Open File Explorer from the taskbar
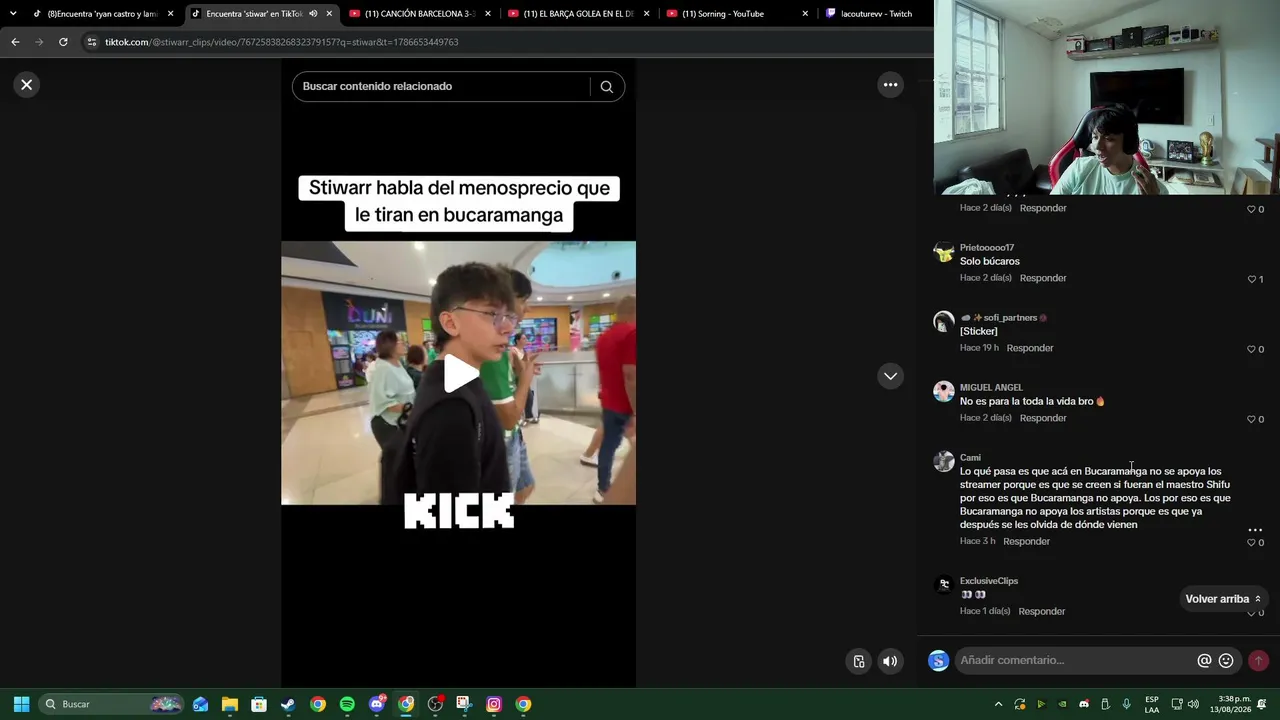1280x720 pixels. [230, 704]
